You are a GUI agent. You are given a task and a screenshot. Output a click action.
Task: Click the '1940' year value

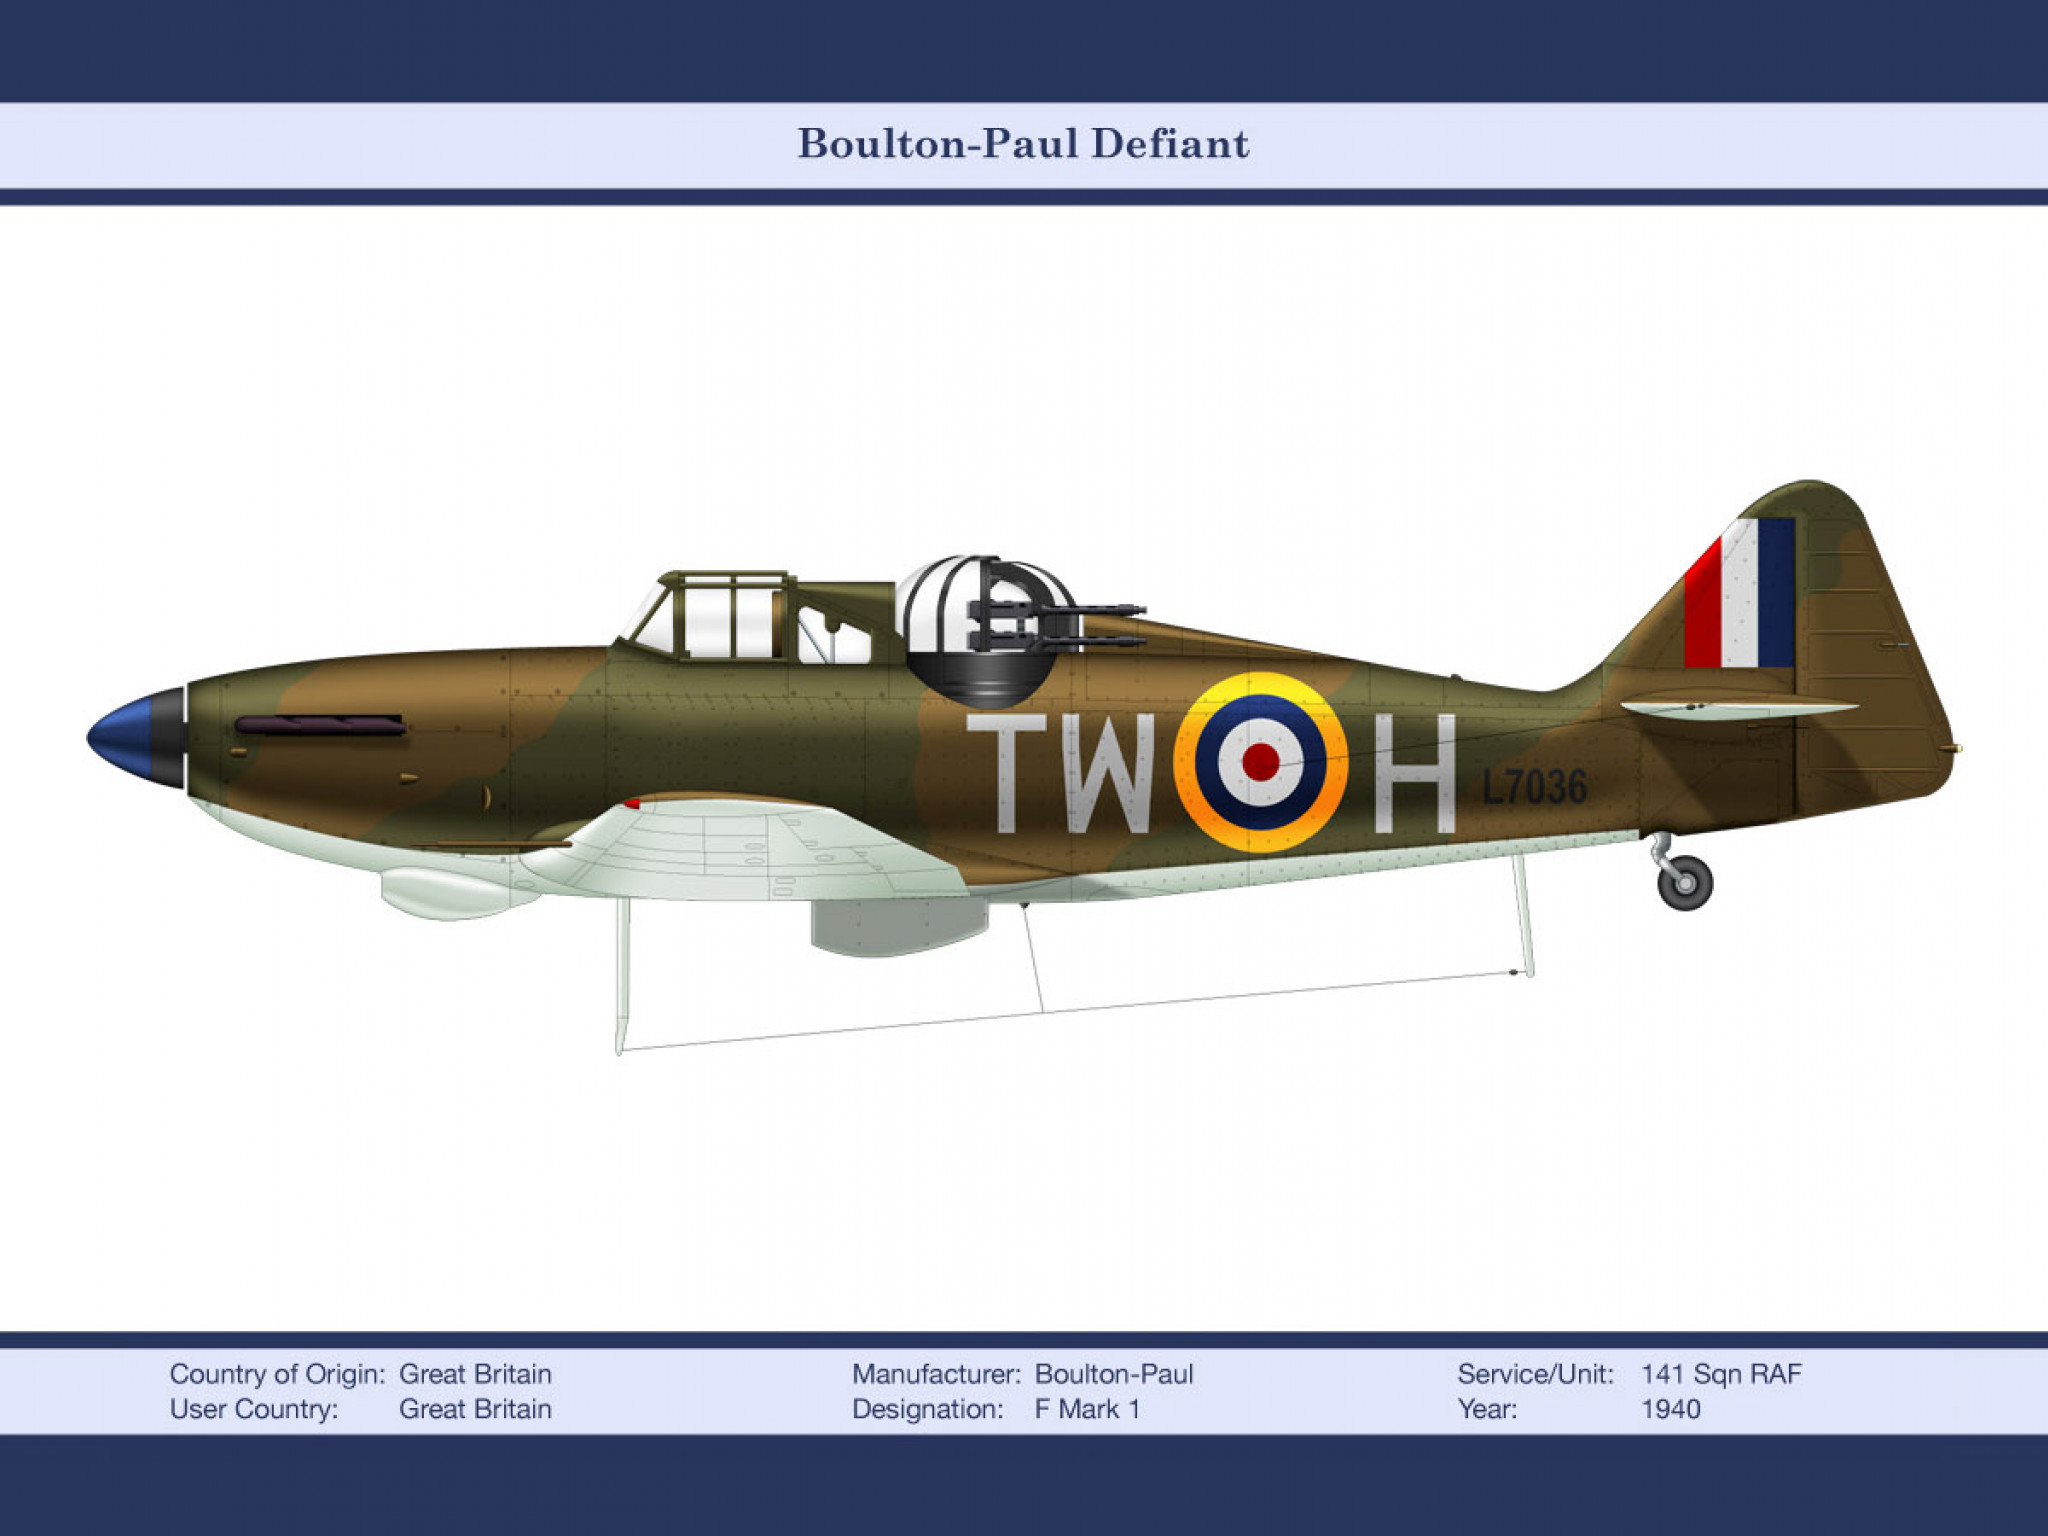click(1670, 1409)
